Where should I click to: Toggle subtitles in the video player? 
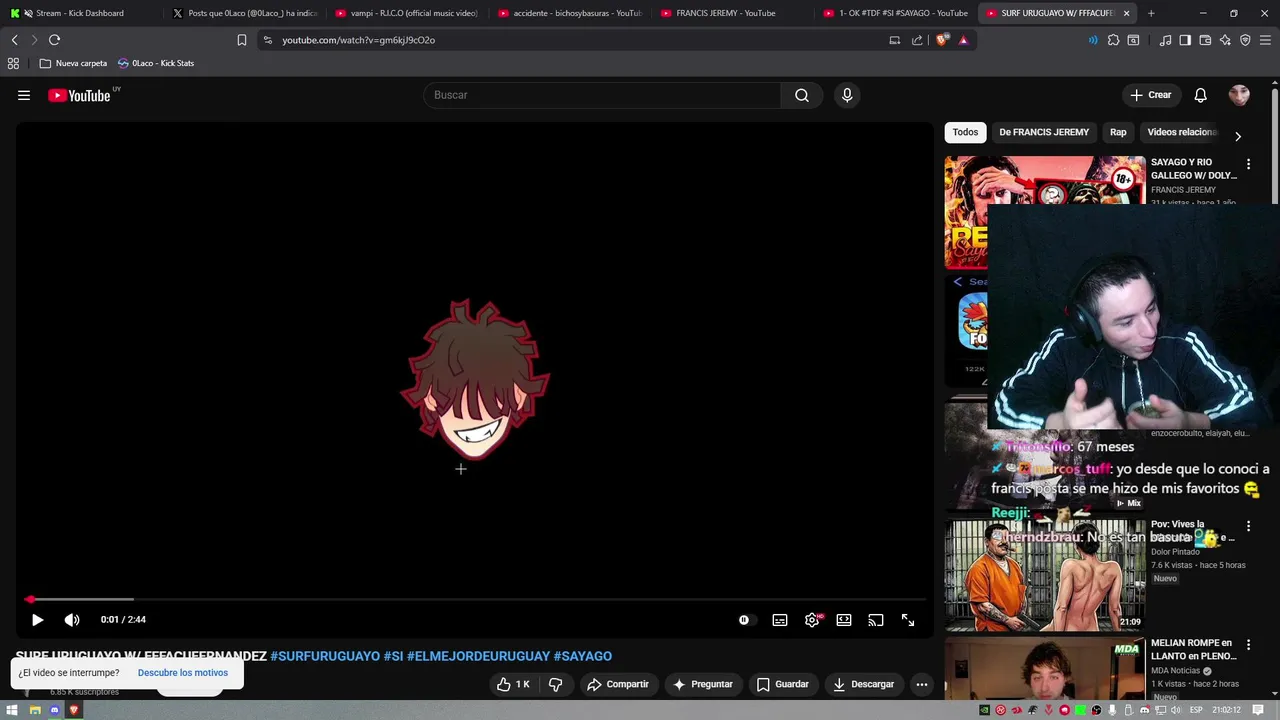tap(780, 620)
